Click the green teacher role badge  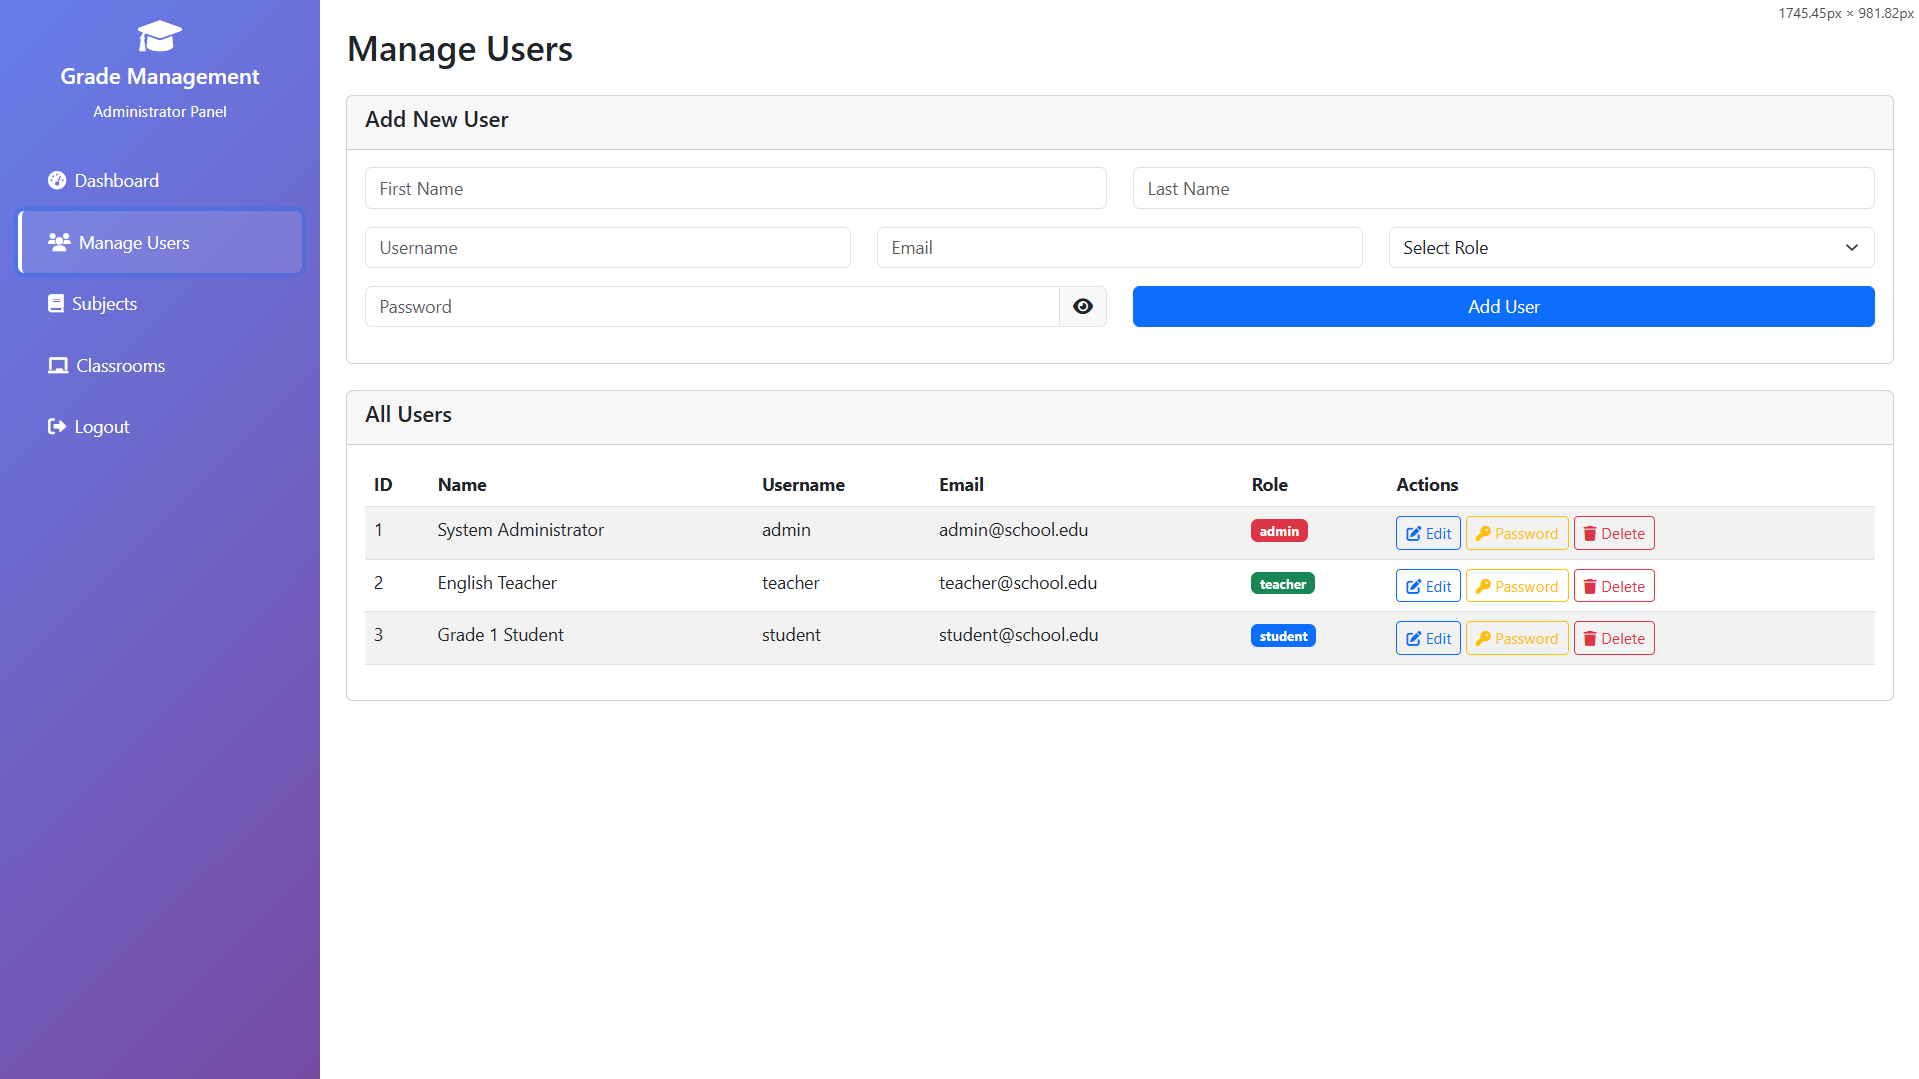[1282, 584]
